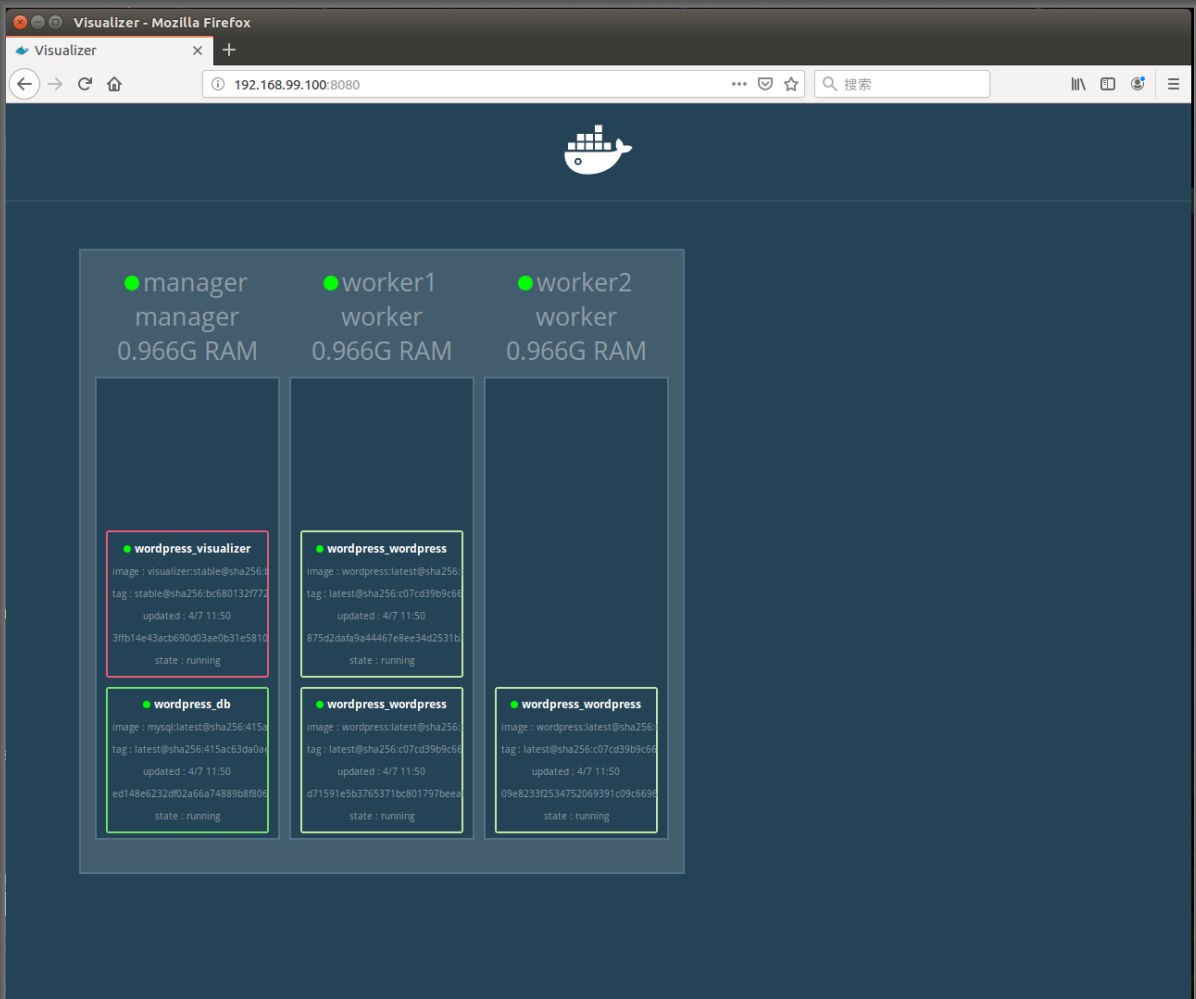
Task: Click the 0.966G RAM text under manager
Action: pyautogui.click(x=188, y=351)
